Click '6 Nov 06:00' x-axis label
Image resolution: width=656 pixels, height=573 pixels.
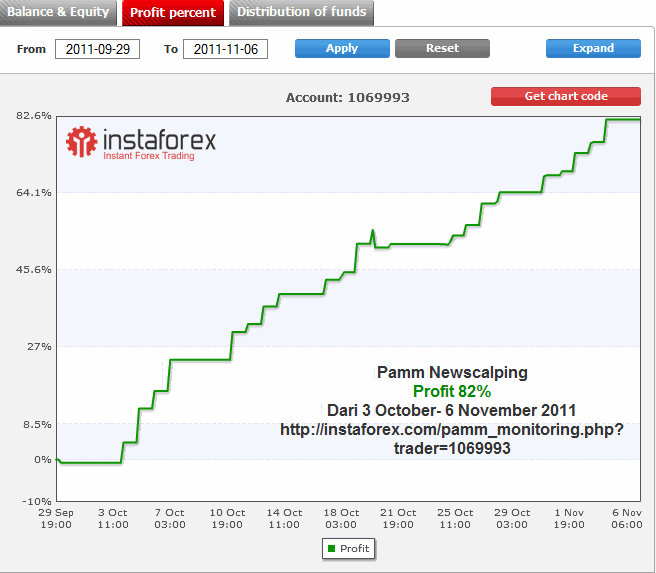pos(627,518)
